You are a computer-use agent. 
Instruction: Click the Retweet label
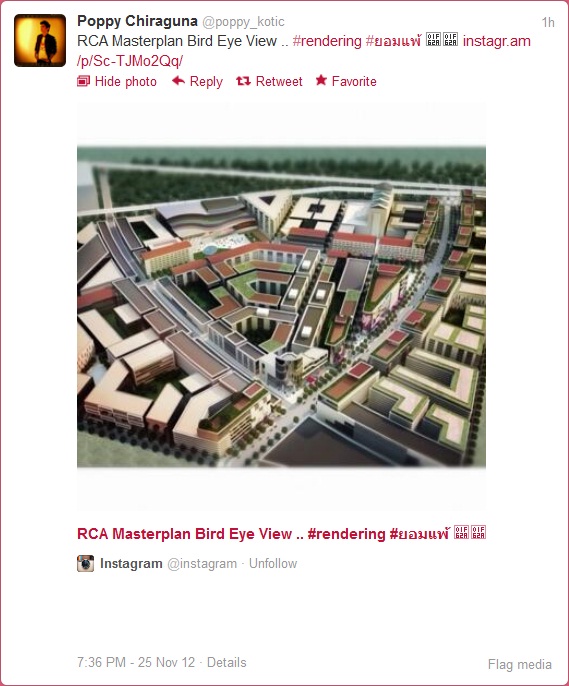pyautogui.click(x=279, y=81)
